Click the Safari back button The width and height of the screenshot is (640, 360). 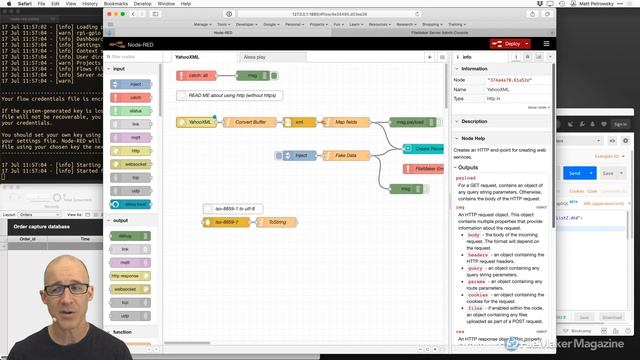click(133, 14)
